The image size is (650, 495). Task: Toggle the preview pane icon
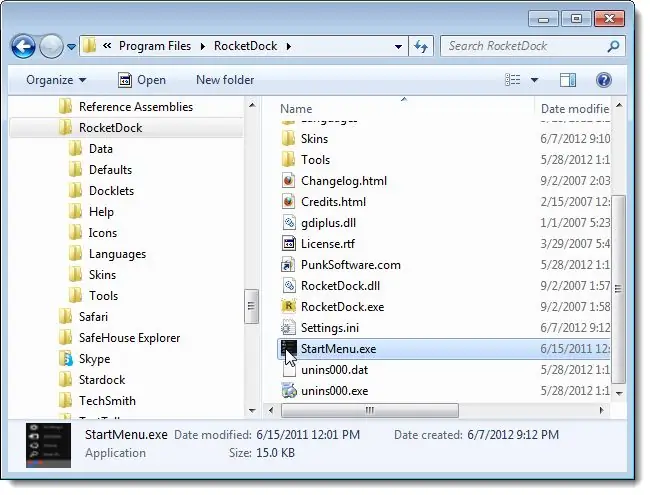pos(568,80)
